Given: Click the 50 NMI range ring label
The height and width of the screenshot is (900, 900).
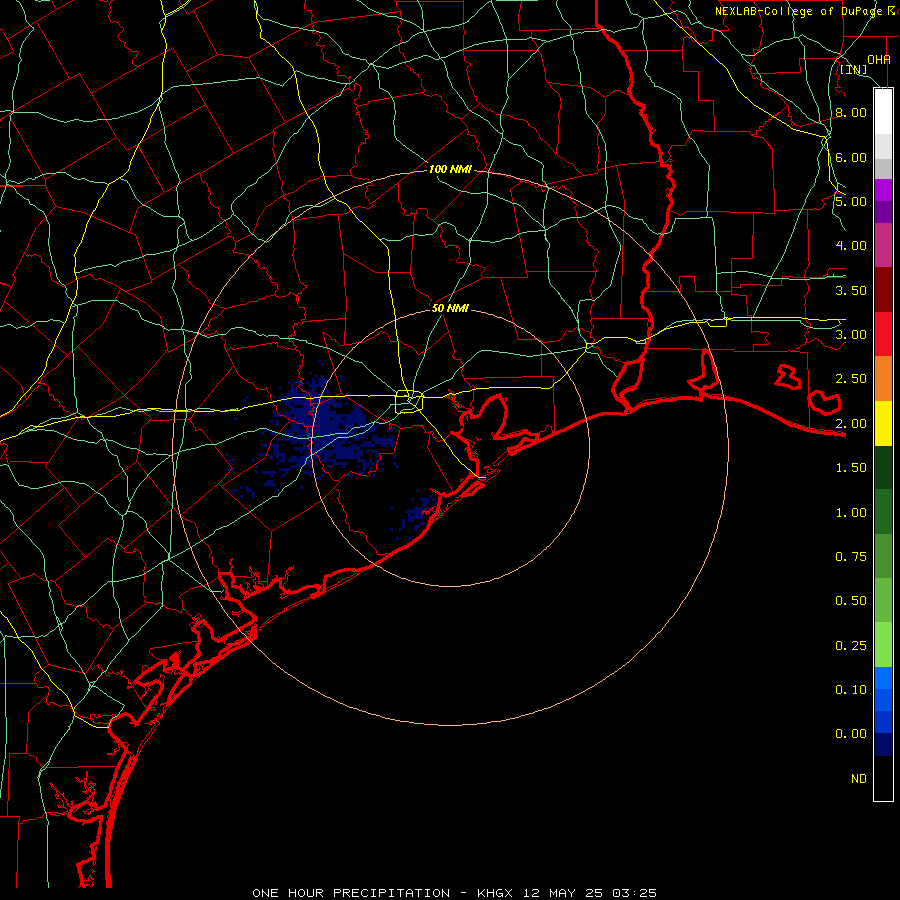Looking at the screenshot, I should [x=450, y=308].
